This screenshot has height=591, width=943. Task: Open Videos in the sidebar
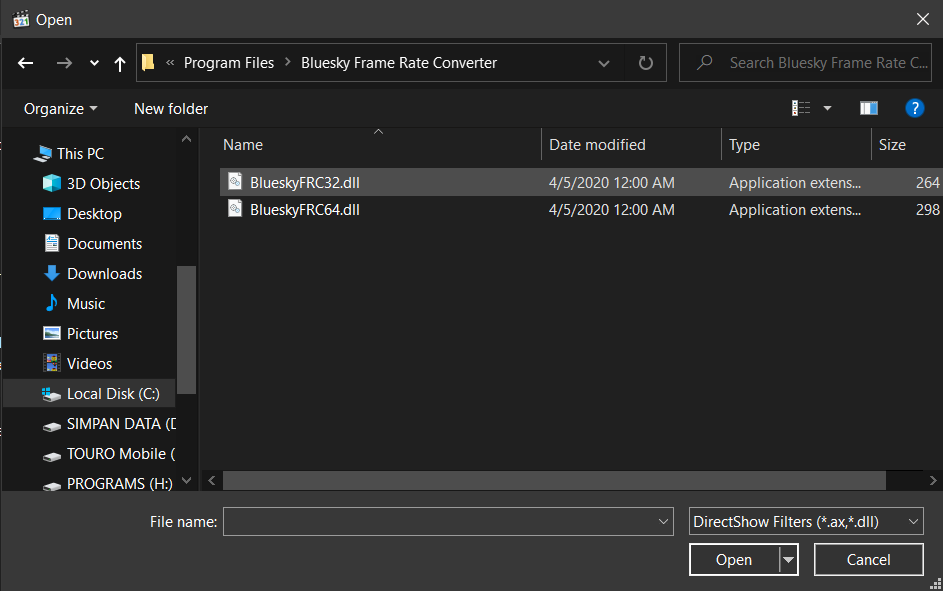pos(90,364)
